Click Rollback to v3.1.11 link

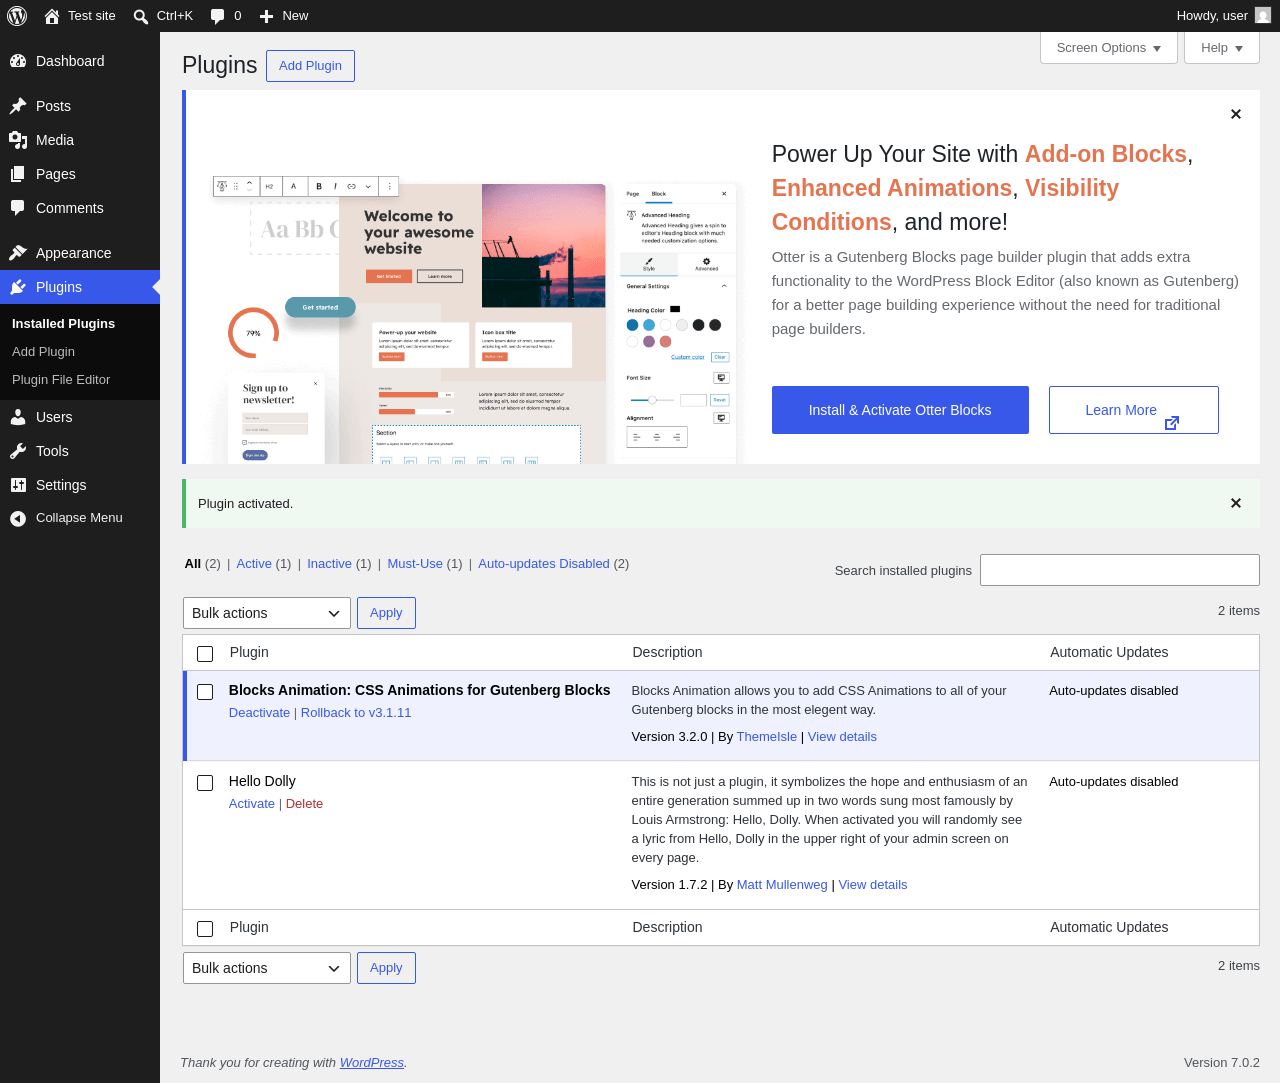click(x=356, y=713)
